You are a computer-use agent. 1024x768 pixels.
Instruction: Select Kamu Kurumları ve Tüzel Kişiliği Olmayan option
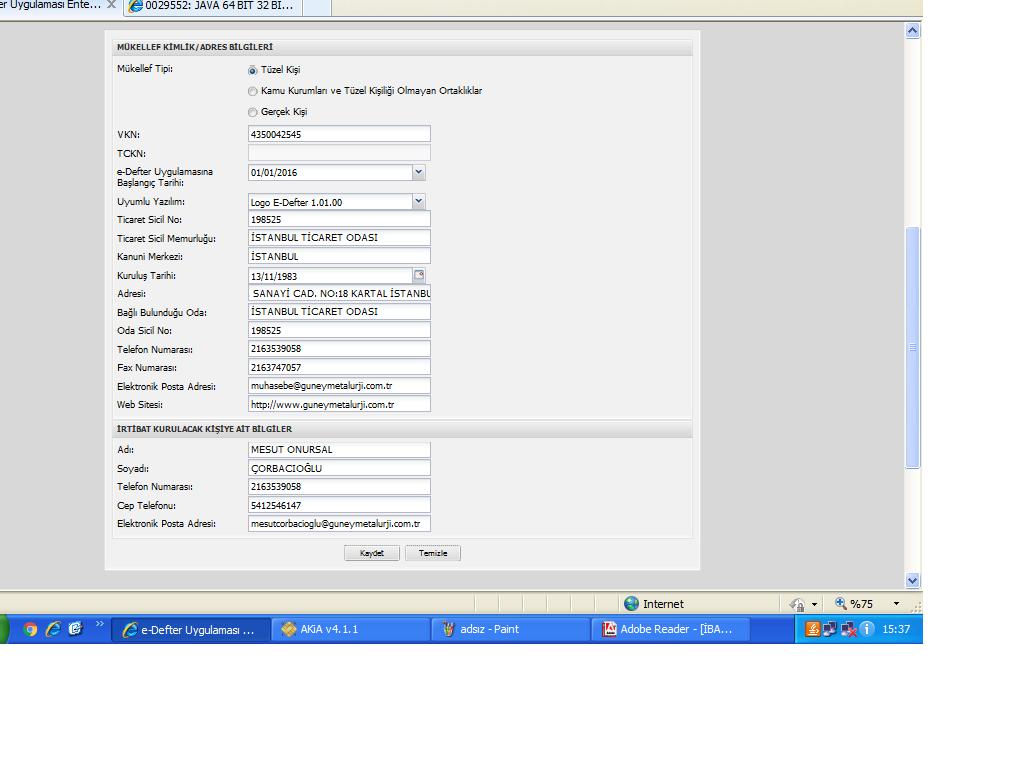coord(253,92)
